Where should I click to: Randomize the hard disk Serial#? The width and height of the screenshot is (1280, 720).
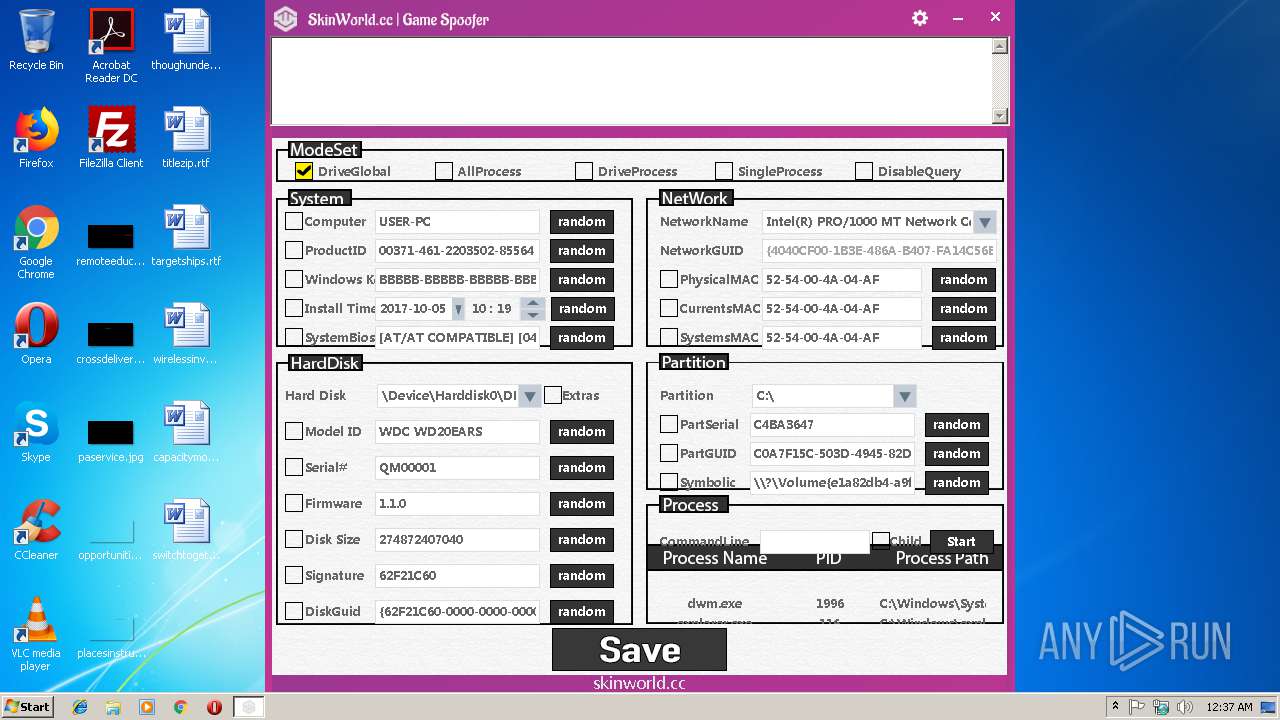[582, 467]
